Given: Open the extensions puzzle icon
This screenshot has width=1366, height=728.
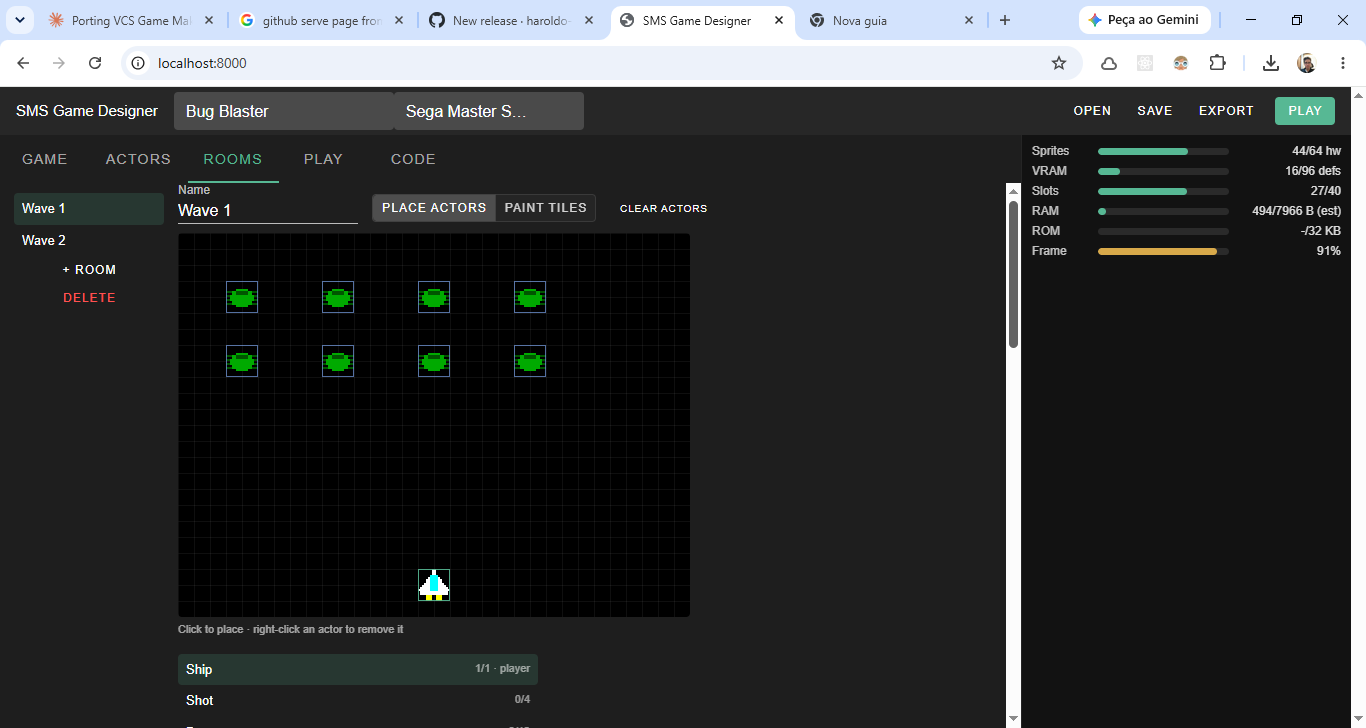Looking at the screenshot, I should [x=1217, y=63].
